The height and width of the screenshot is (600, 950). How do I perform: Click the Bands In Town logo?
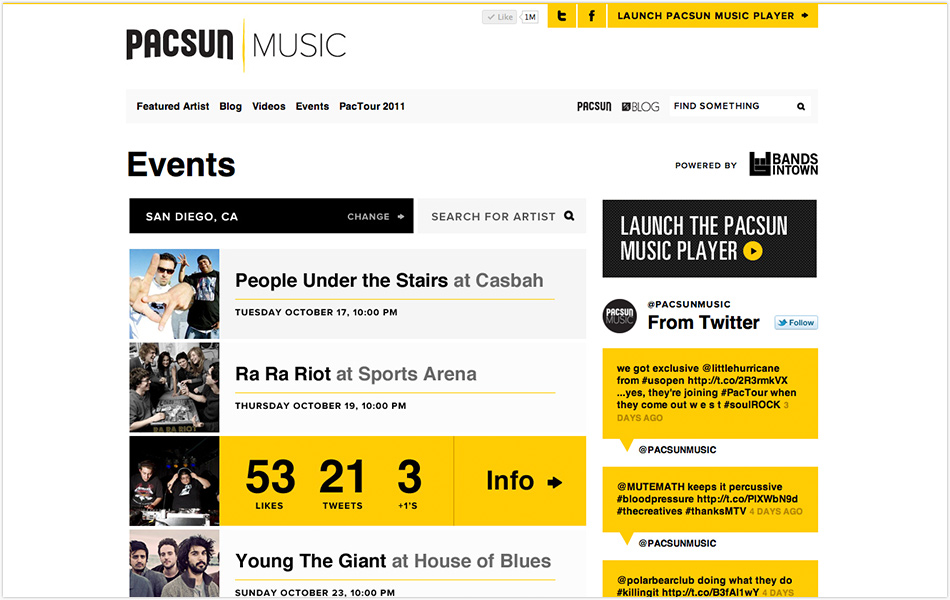coord(783,163)
